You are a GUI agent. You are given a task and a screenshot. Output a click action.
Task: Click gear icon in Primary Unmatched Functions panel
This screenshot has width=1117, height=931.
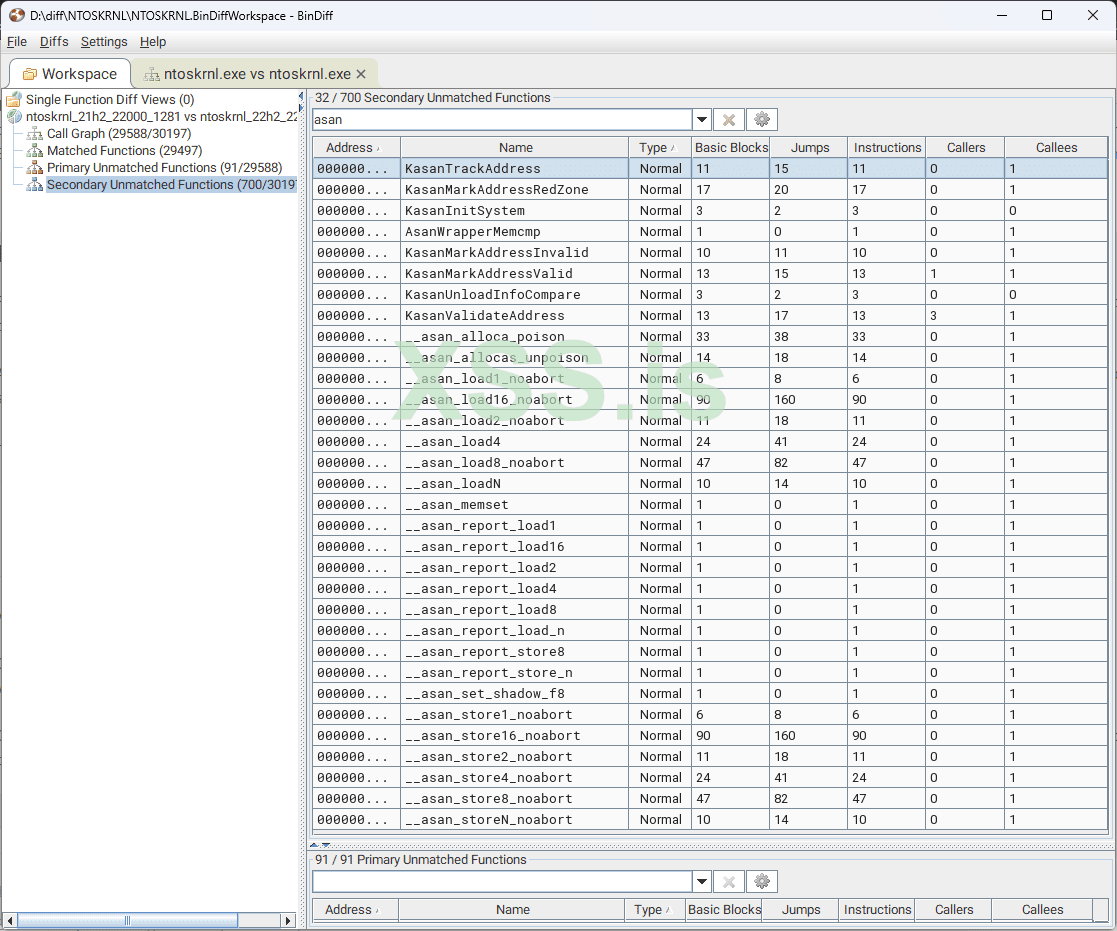click(x=762, y=882)
